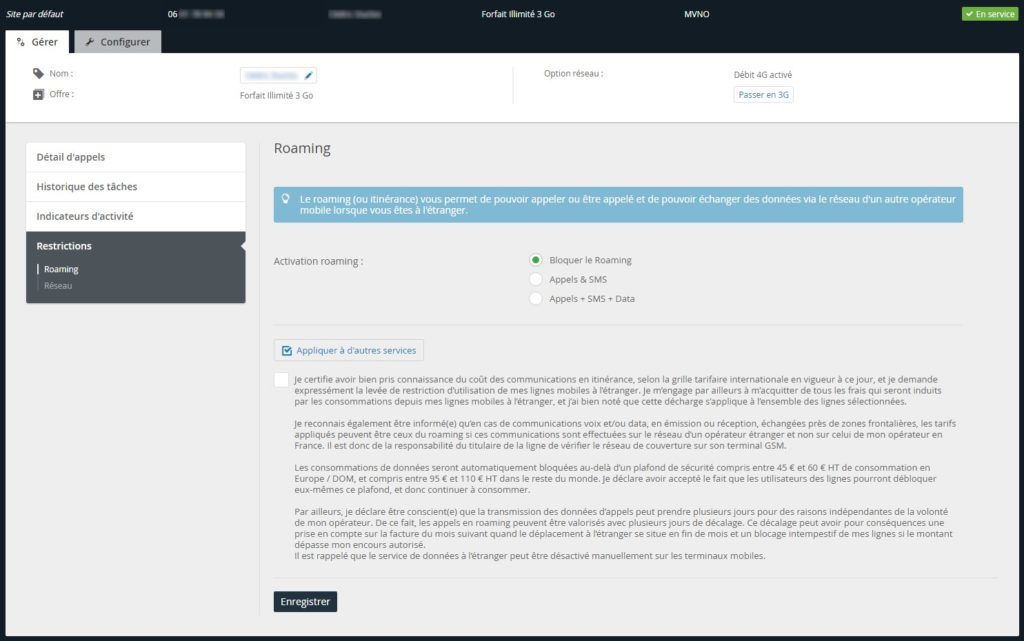
Task: Click the Enregistrer button
Action: click(x=305, y=602)
